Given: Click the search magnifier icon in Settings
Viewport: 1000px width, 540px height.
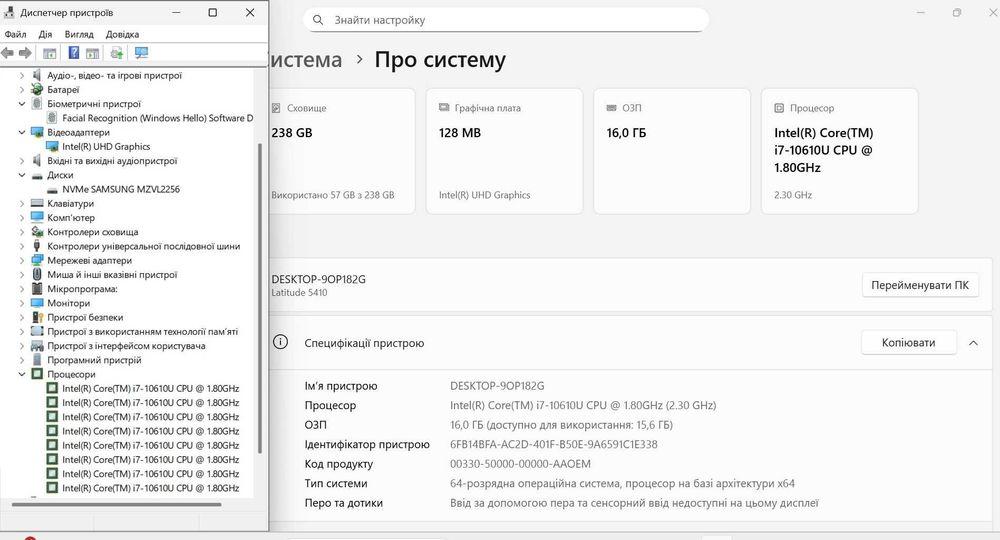Looking at the screenshot, I should click(x=318, y=20).
